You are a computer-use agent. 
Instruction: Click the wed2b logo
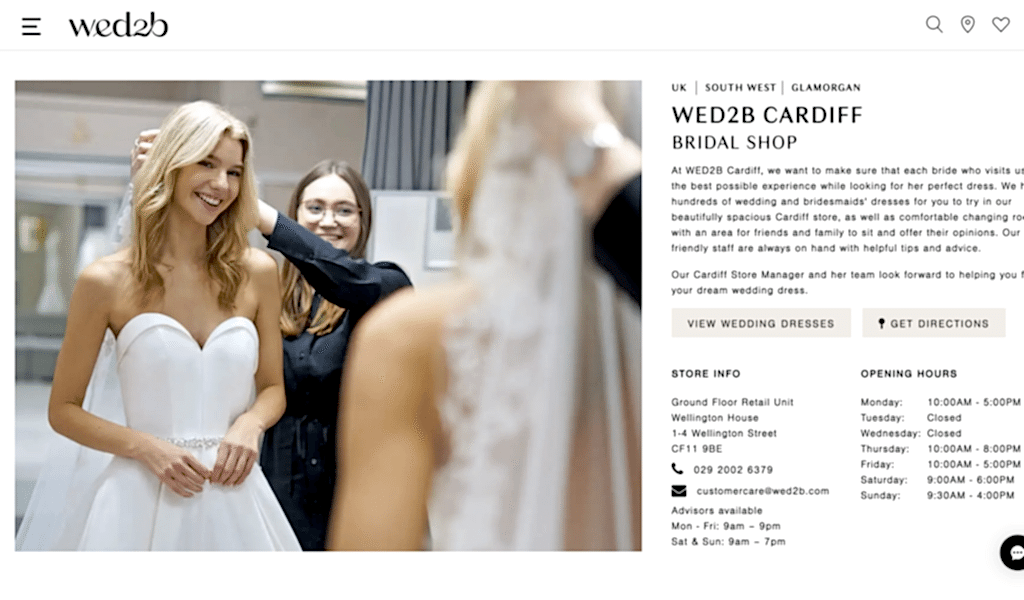[x=118, y=25]
